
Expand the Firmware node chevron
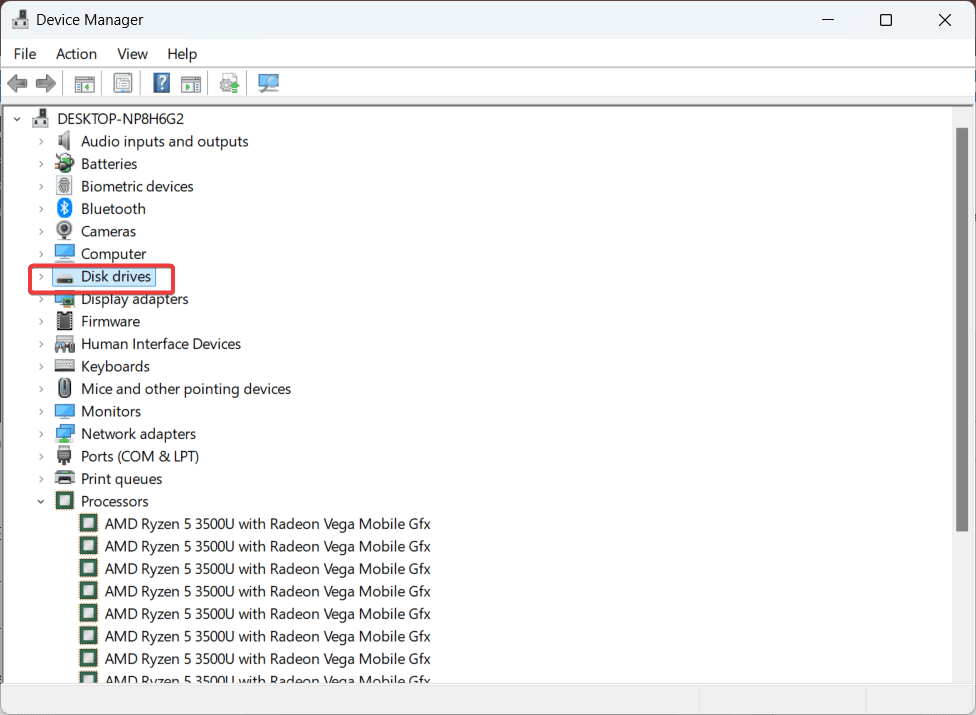(x=41, y=322)
